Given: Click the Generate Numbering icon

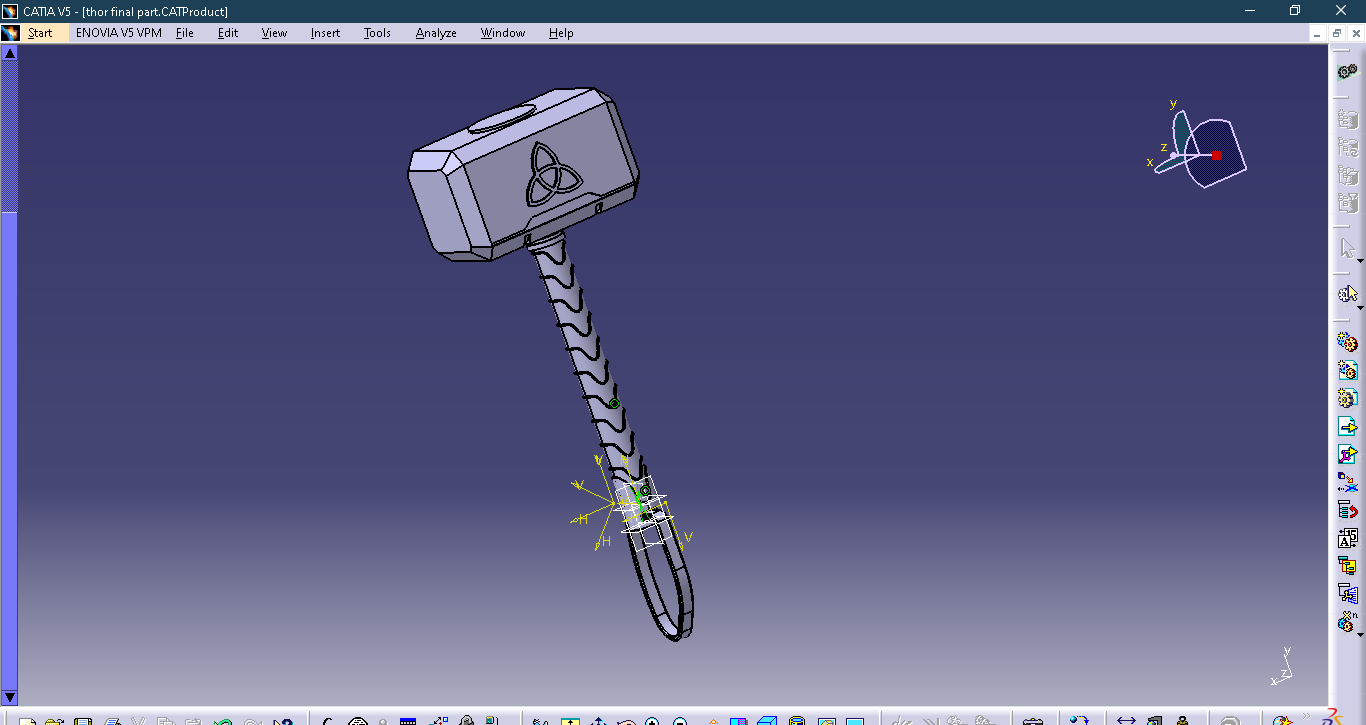Looking at the screenshot, I should click(1347, 539).
